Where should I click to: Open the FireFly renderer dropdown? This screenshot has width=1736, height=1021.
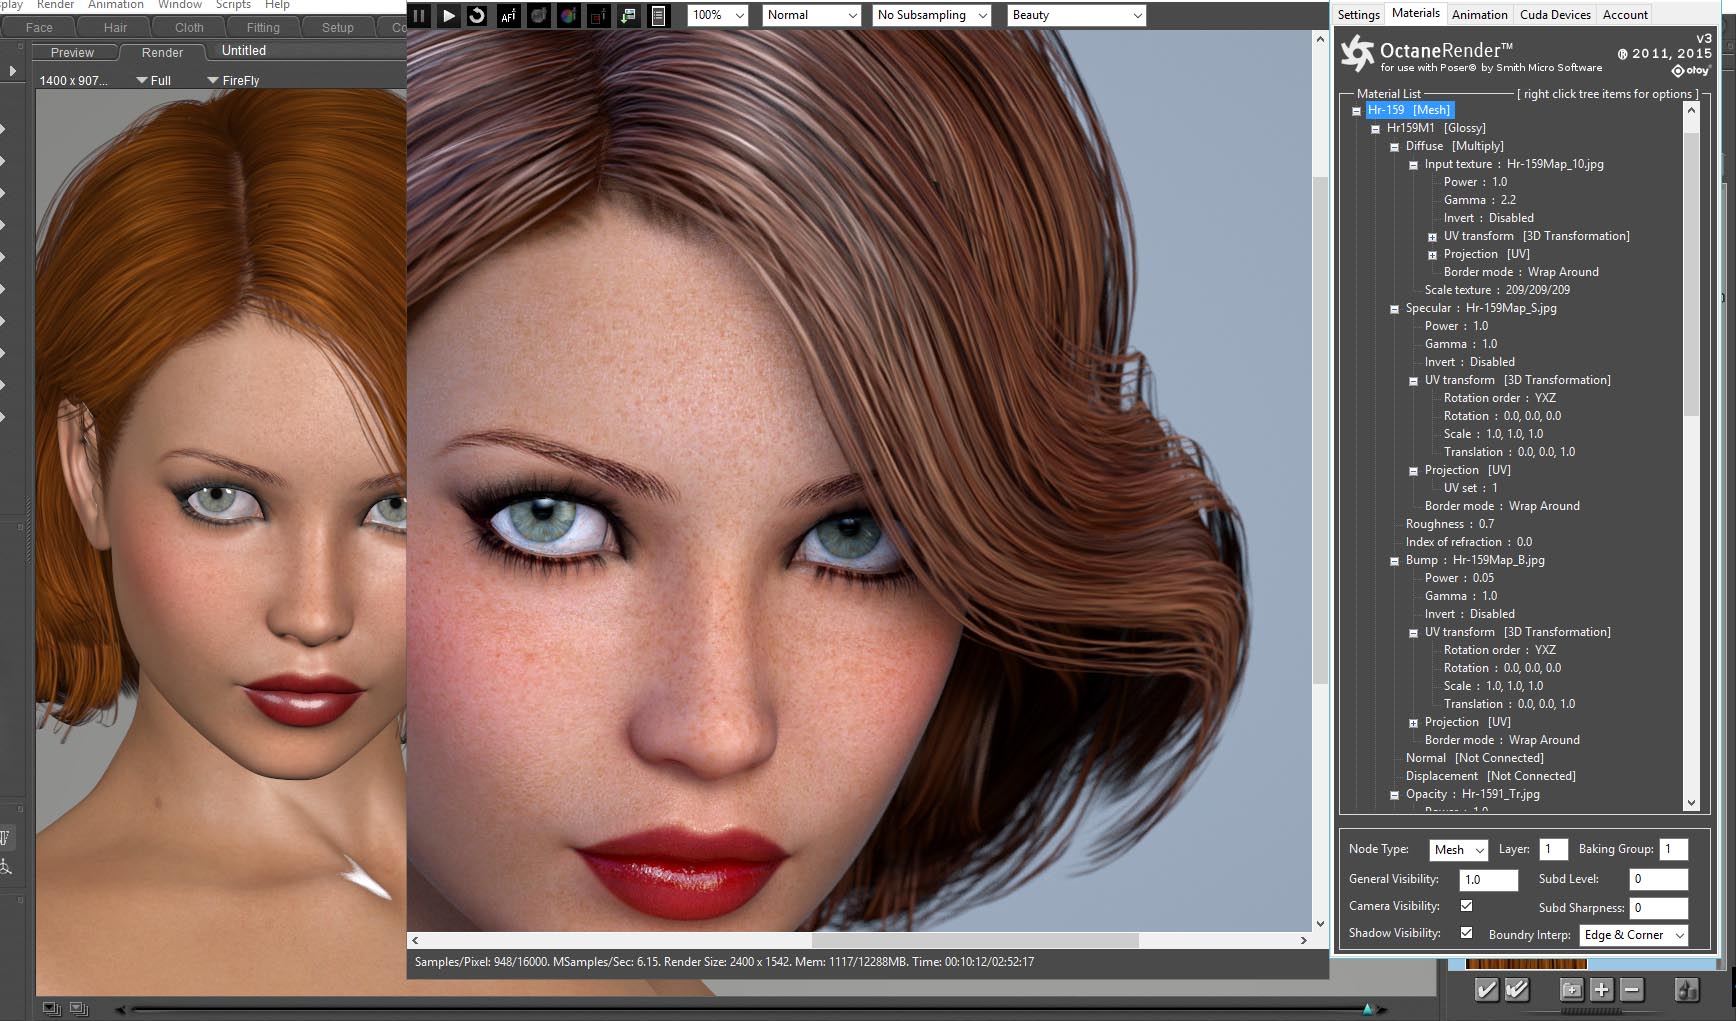coord(233,80)
